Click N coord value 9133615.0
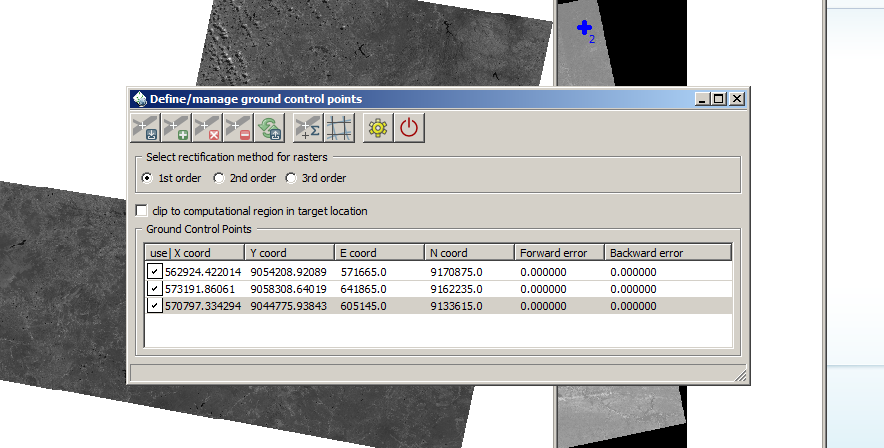This screenshot has height=448, width=884. tap(457, 306)
